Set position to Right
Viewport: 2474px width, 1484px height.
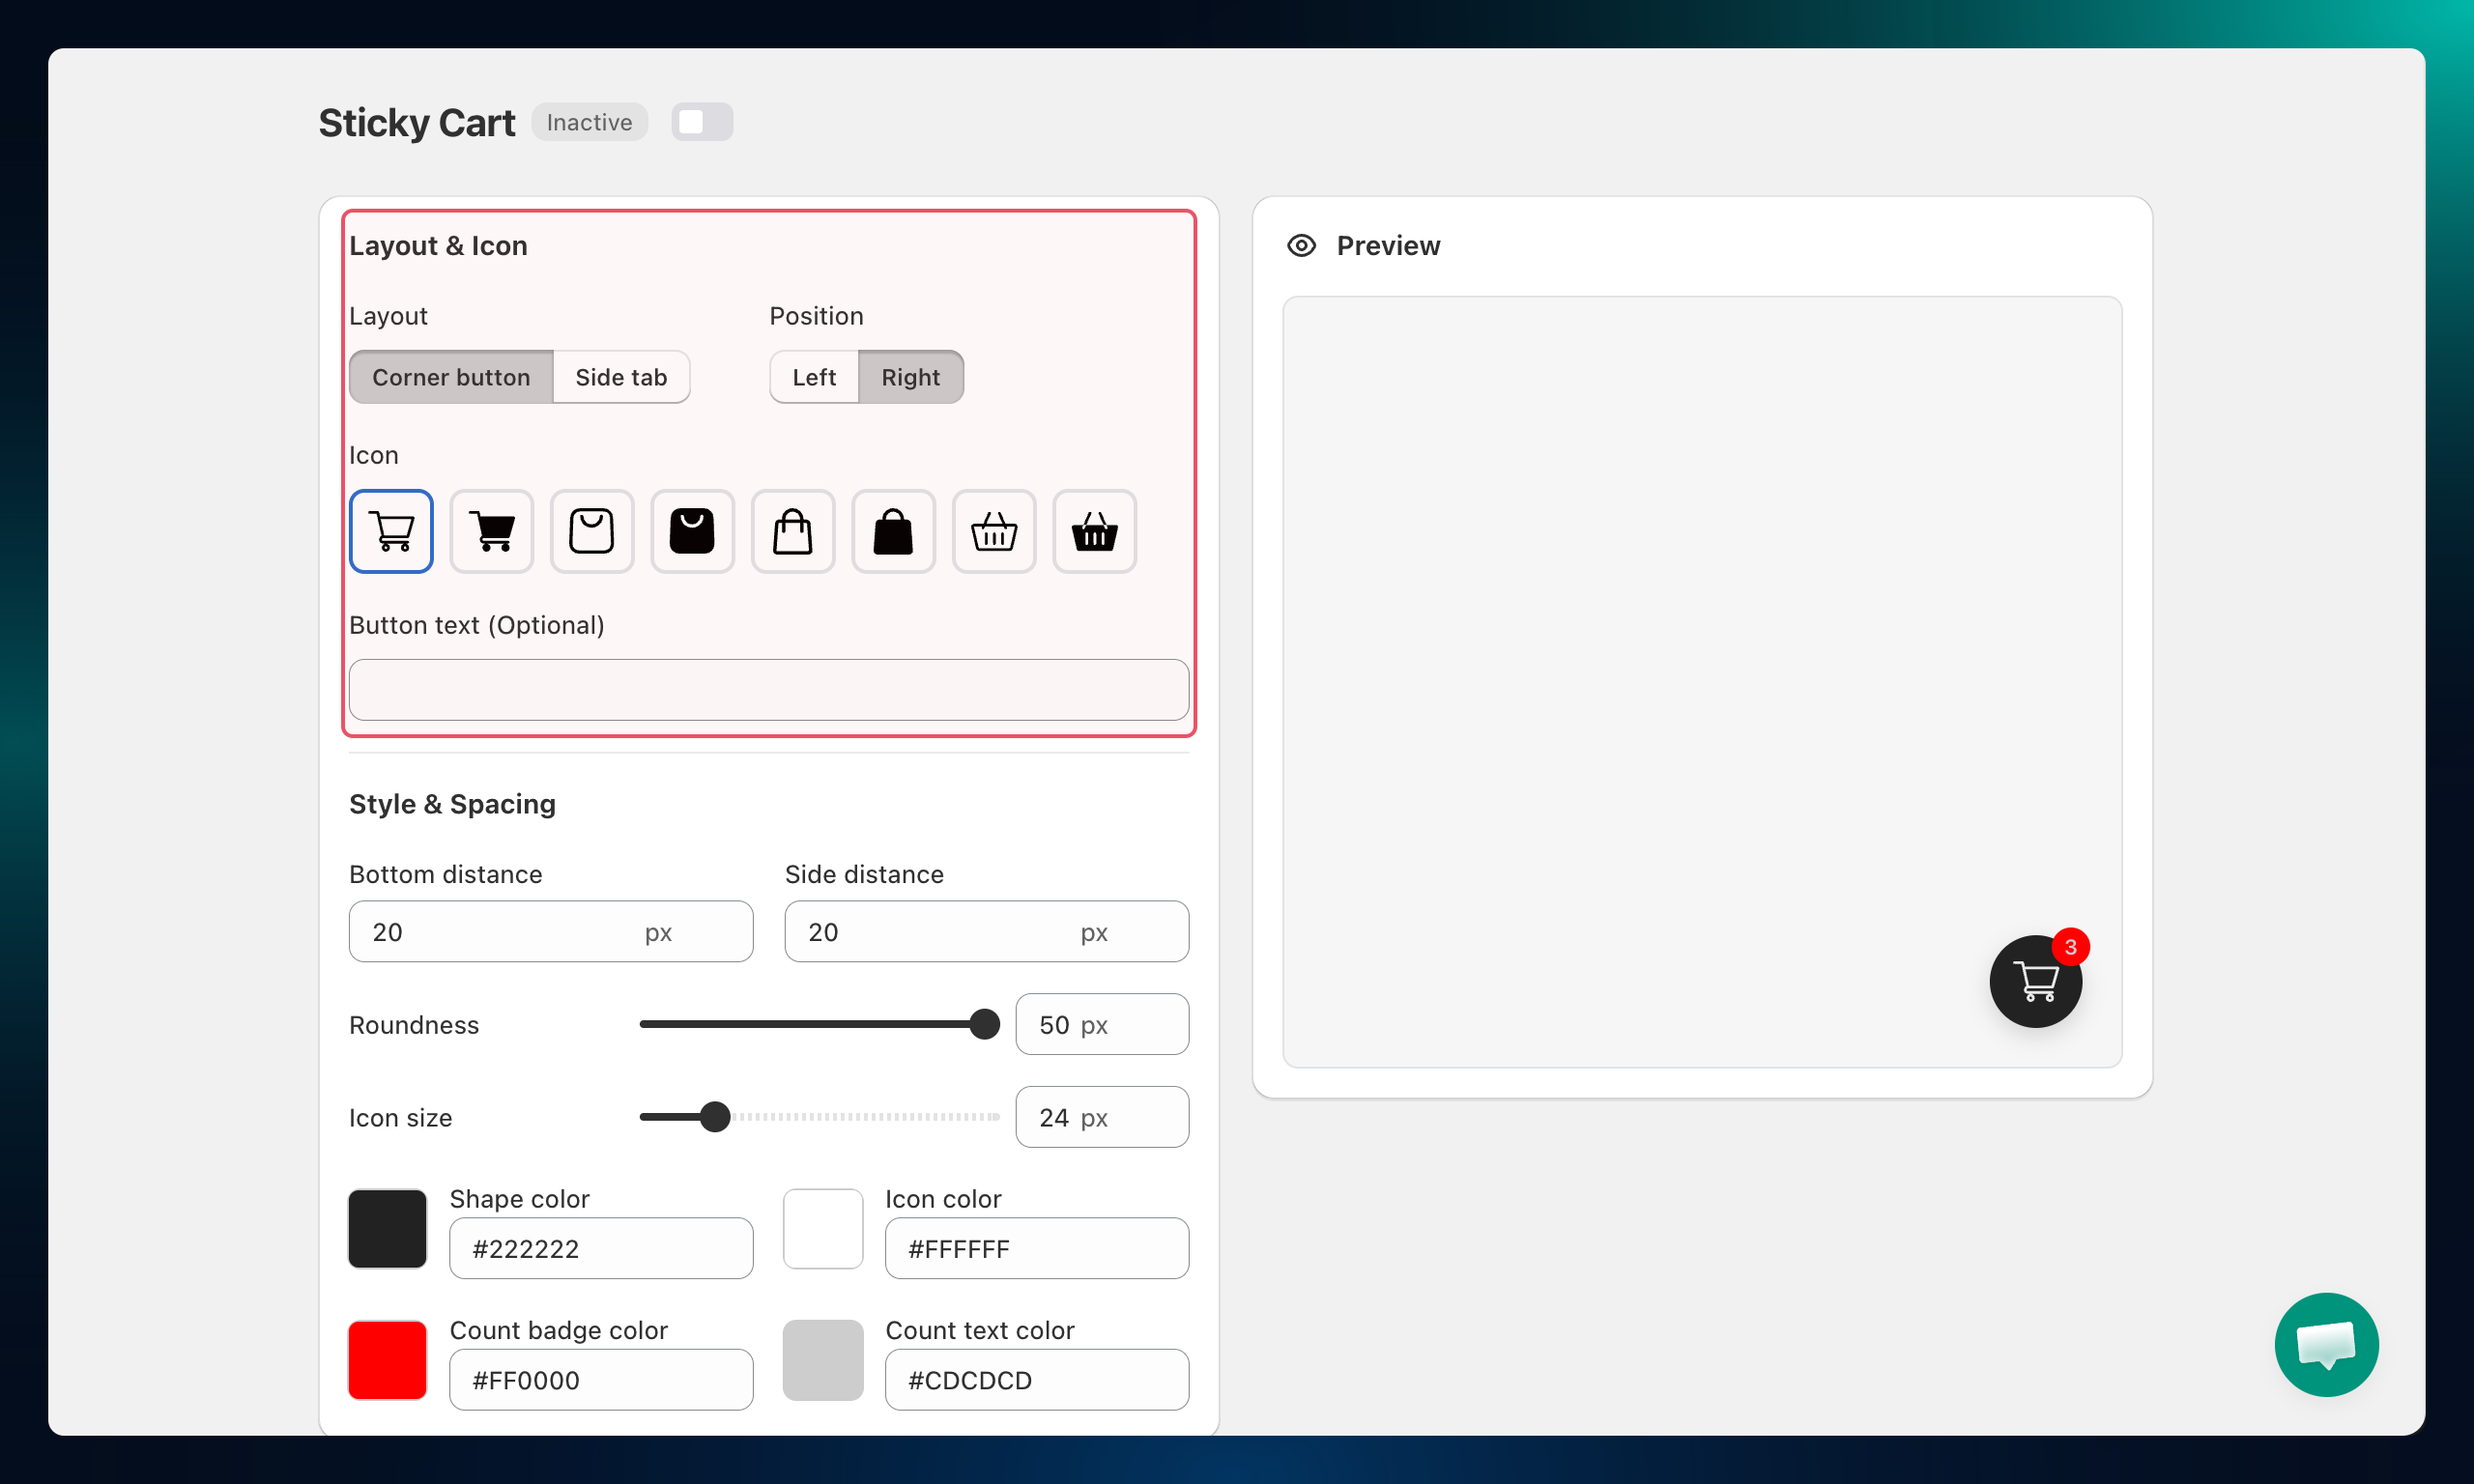pyautogui.click(x=910, y=377)
